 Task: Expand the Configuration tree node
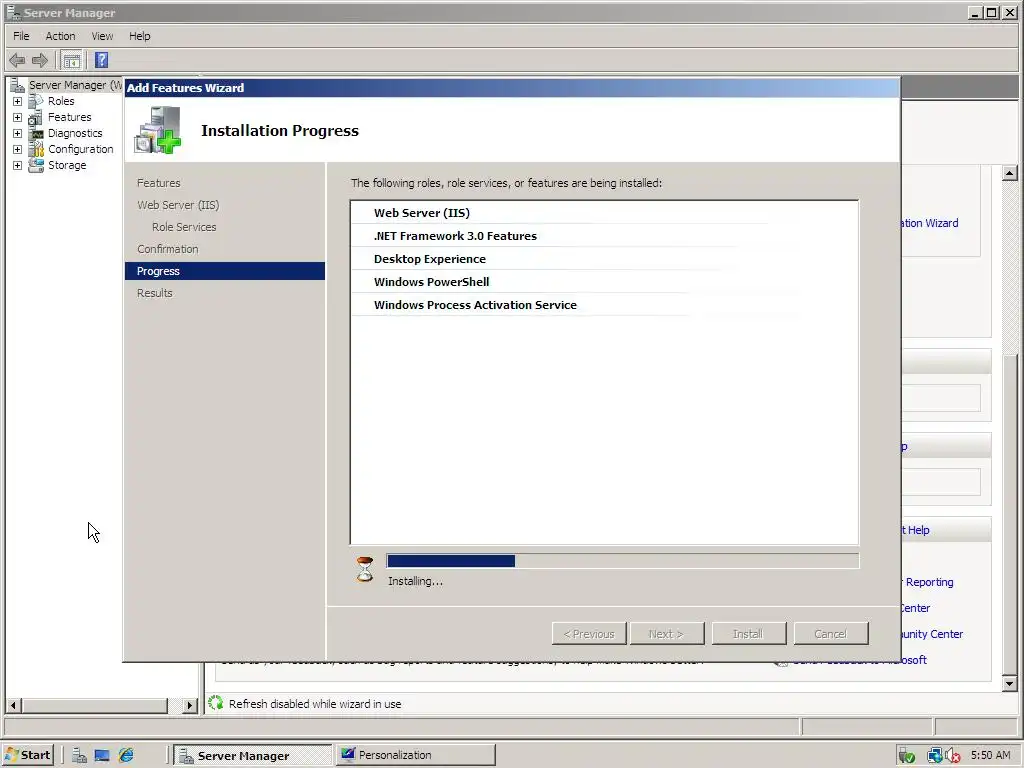click(x=18, y=150)
